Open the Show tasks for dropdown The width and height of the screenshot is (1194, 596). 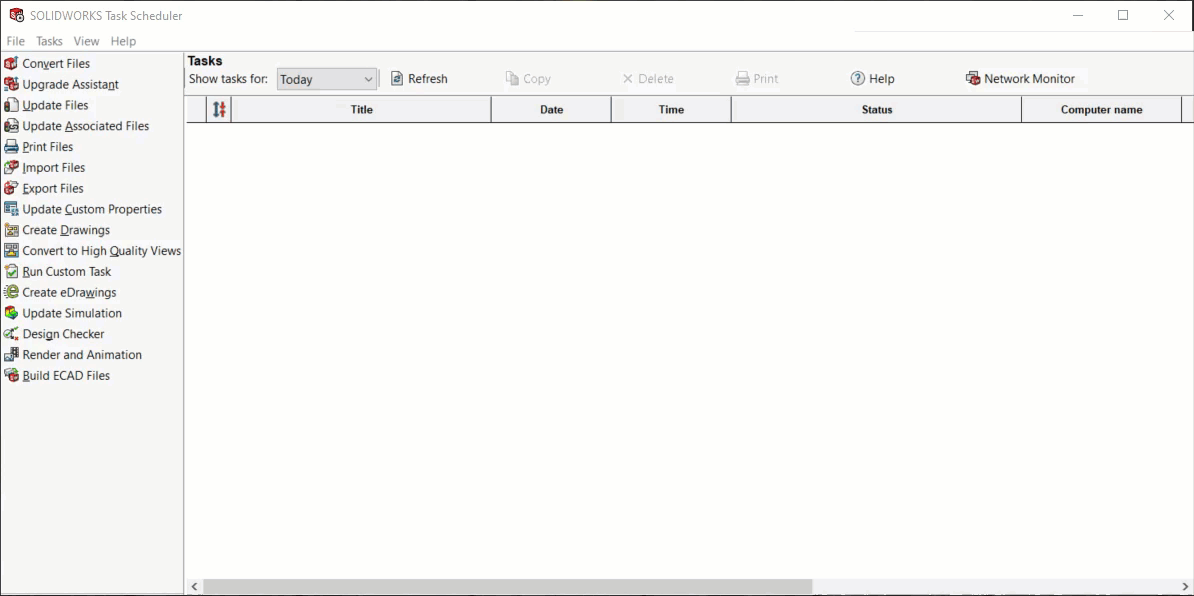point(327,78)
